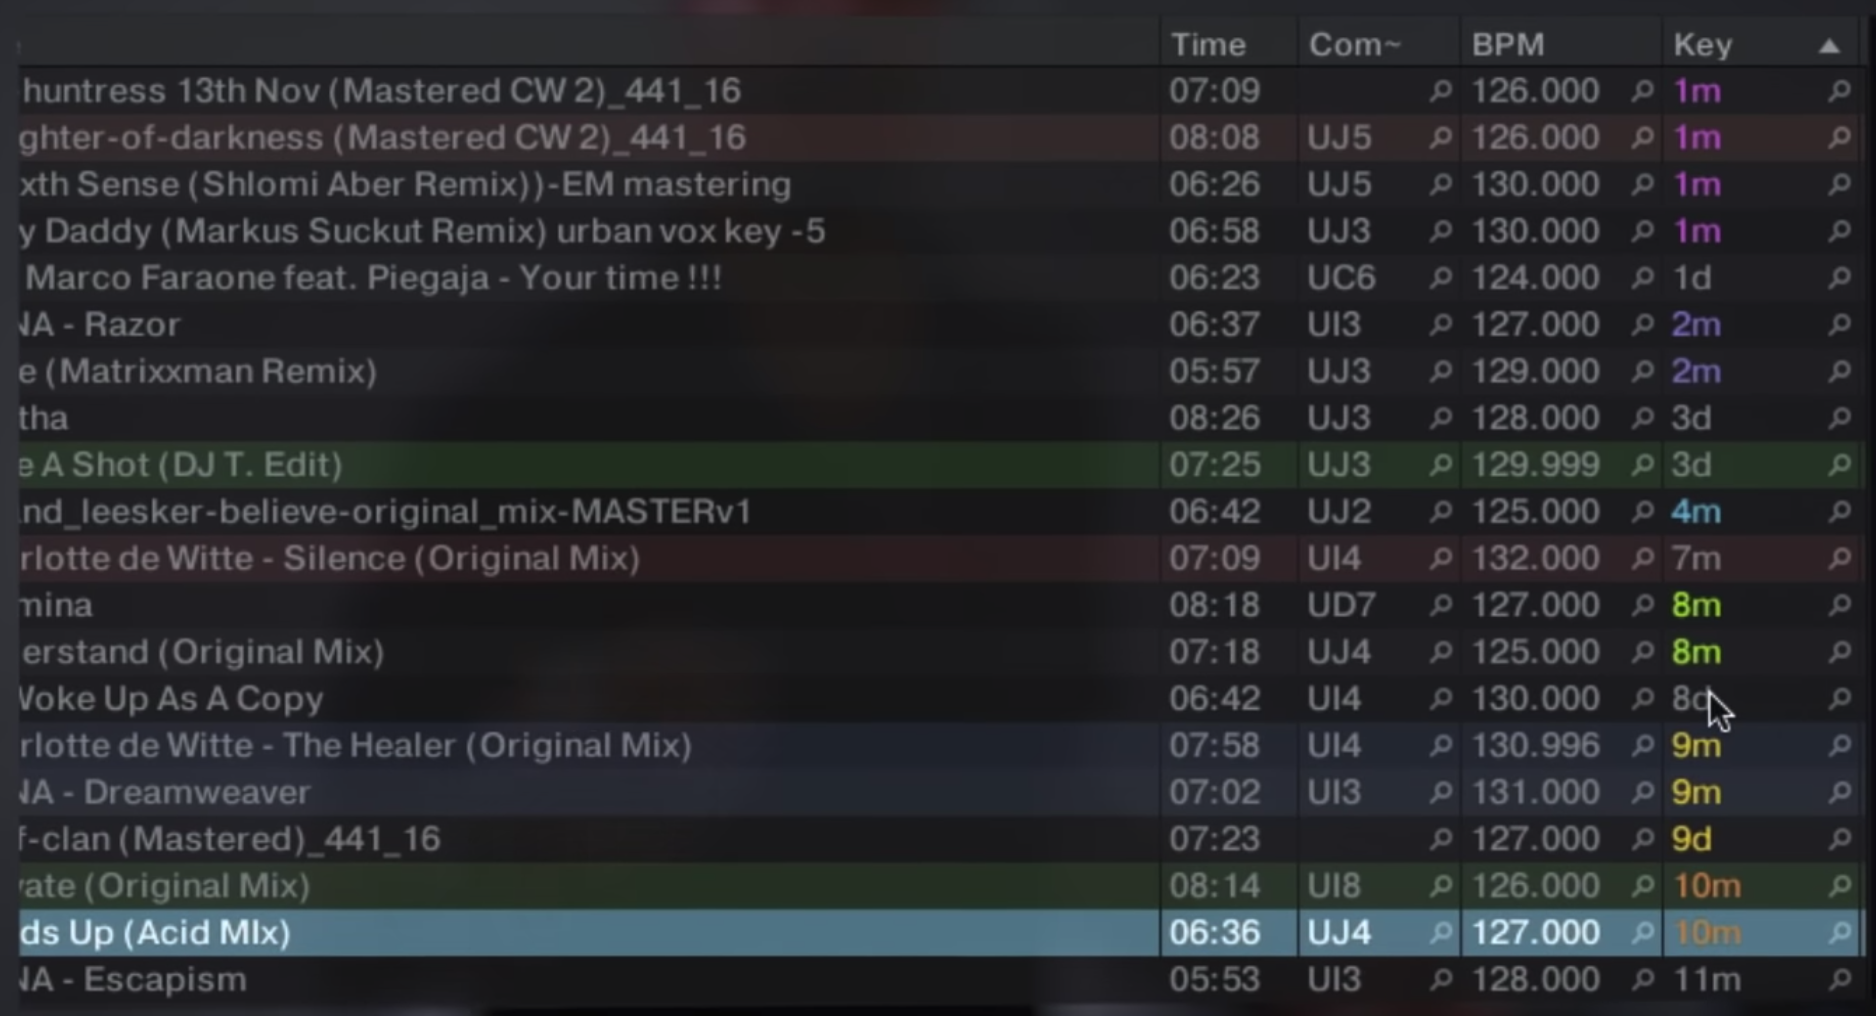Viewport: 1876px width, 1016px height.
Task: Click the Key column header label
Action: coord(1702,45)
